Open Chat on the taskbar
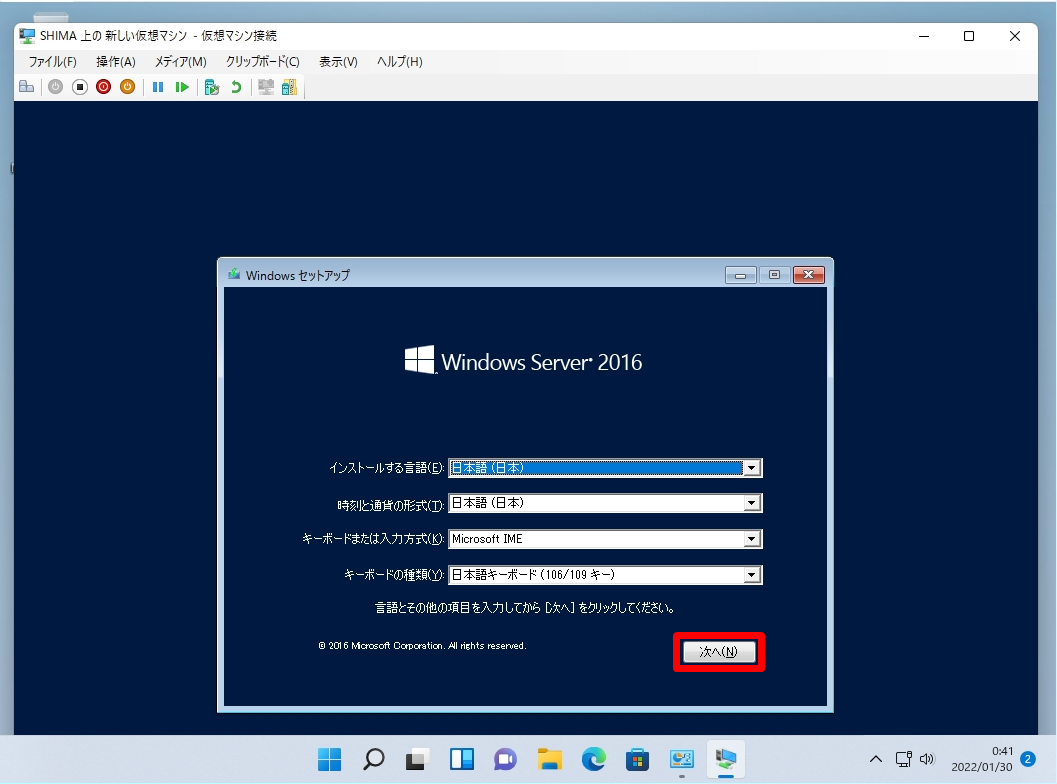Screen dimensions: 1057x784 point(506,760)
